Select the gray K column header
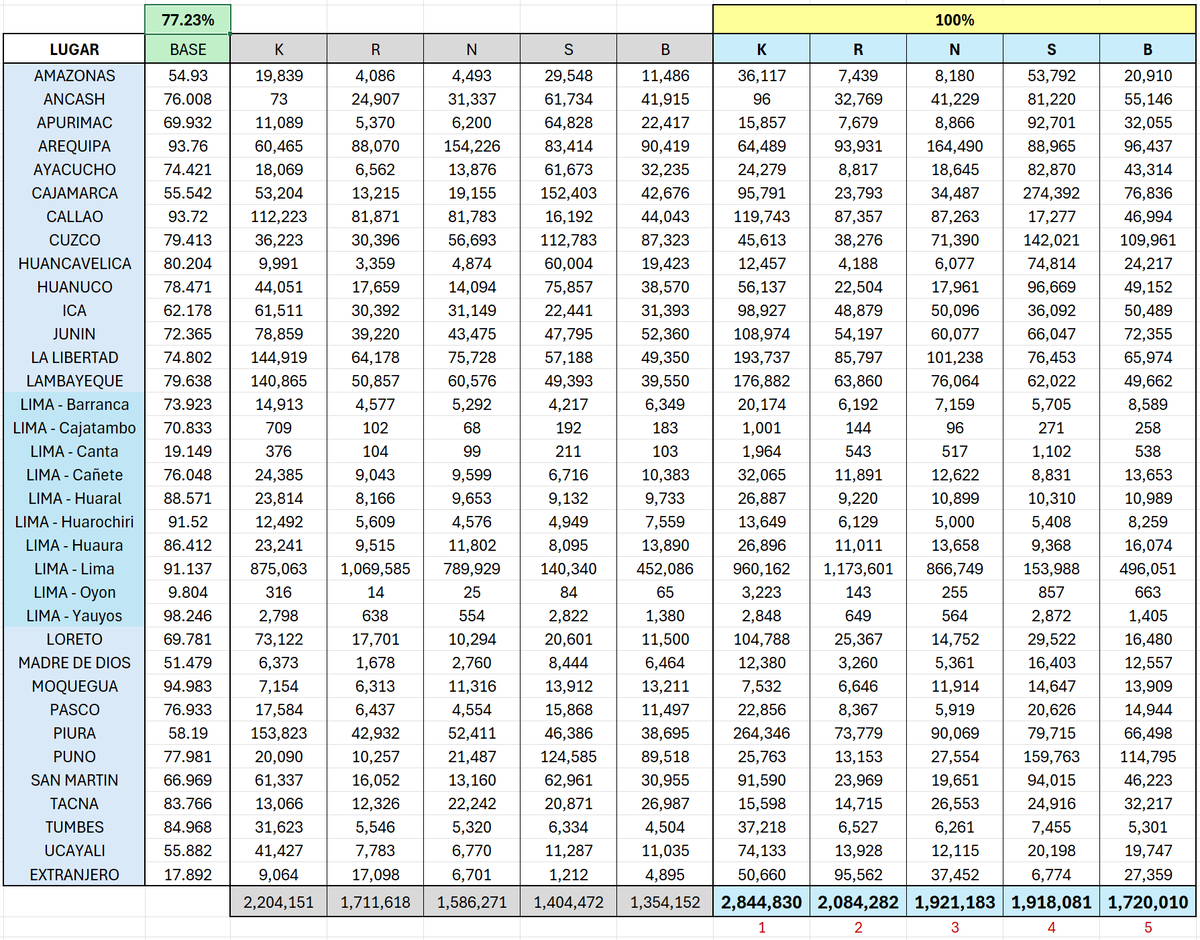 point(278,49)
